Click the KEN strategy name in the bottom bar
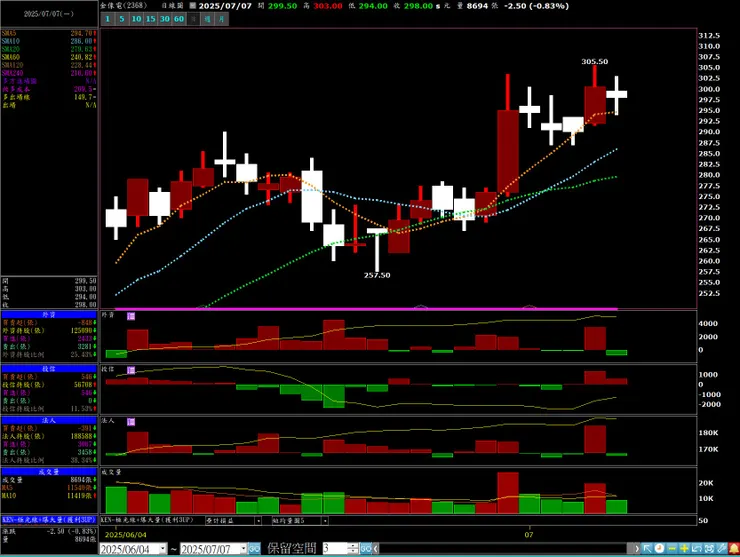This screenshot has width=740, height=557. (x=148, y=520)
